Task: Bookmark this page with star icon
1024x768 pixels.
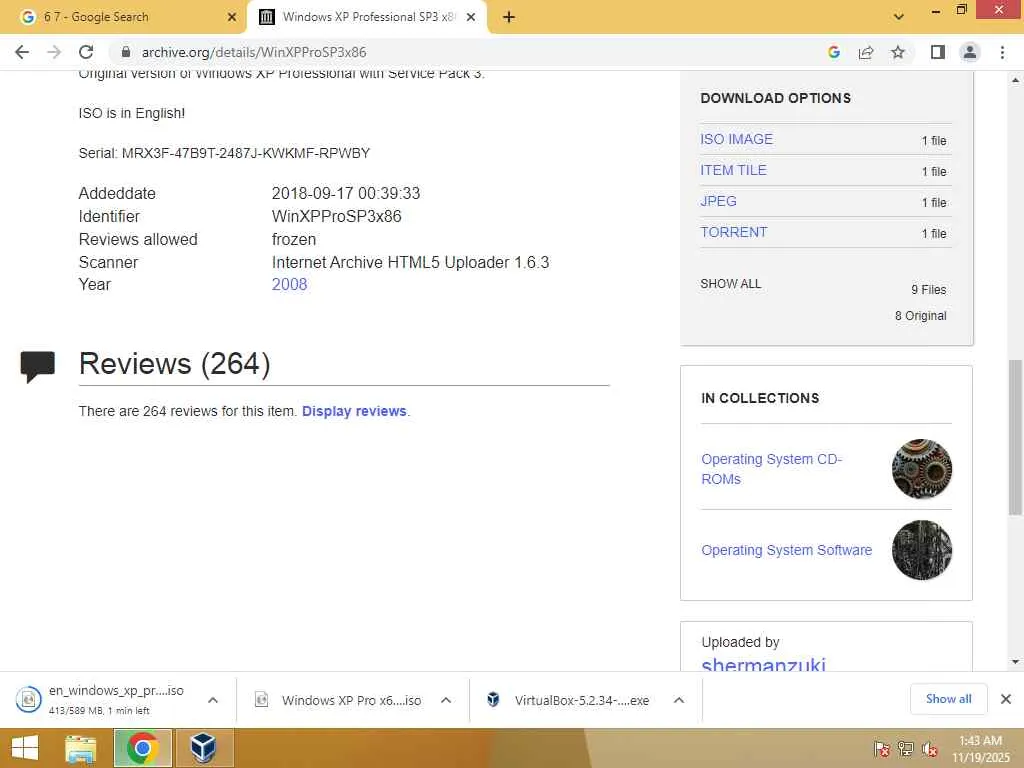Action: tap(898, 52)
